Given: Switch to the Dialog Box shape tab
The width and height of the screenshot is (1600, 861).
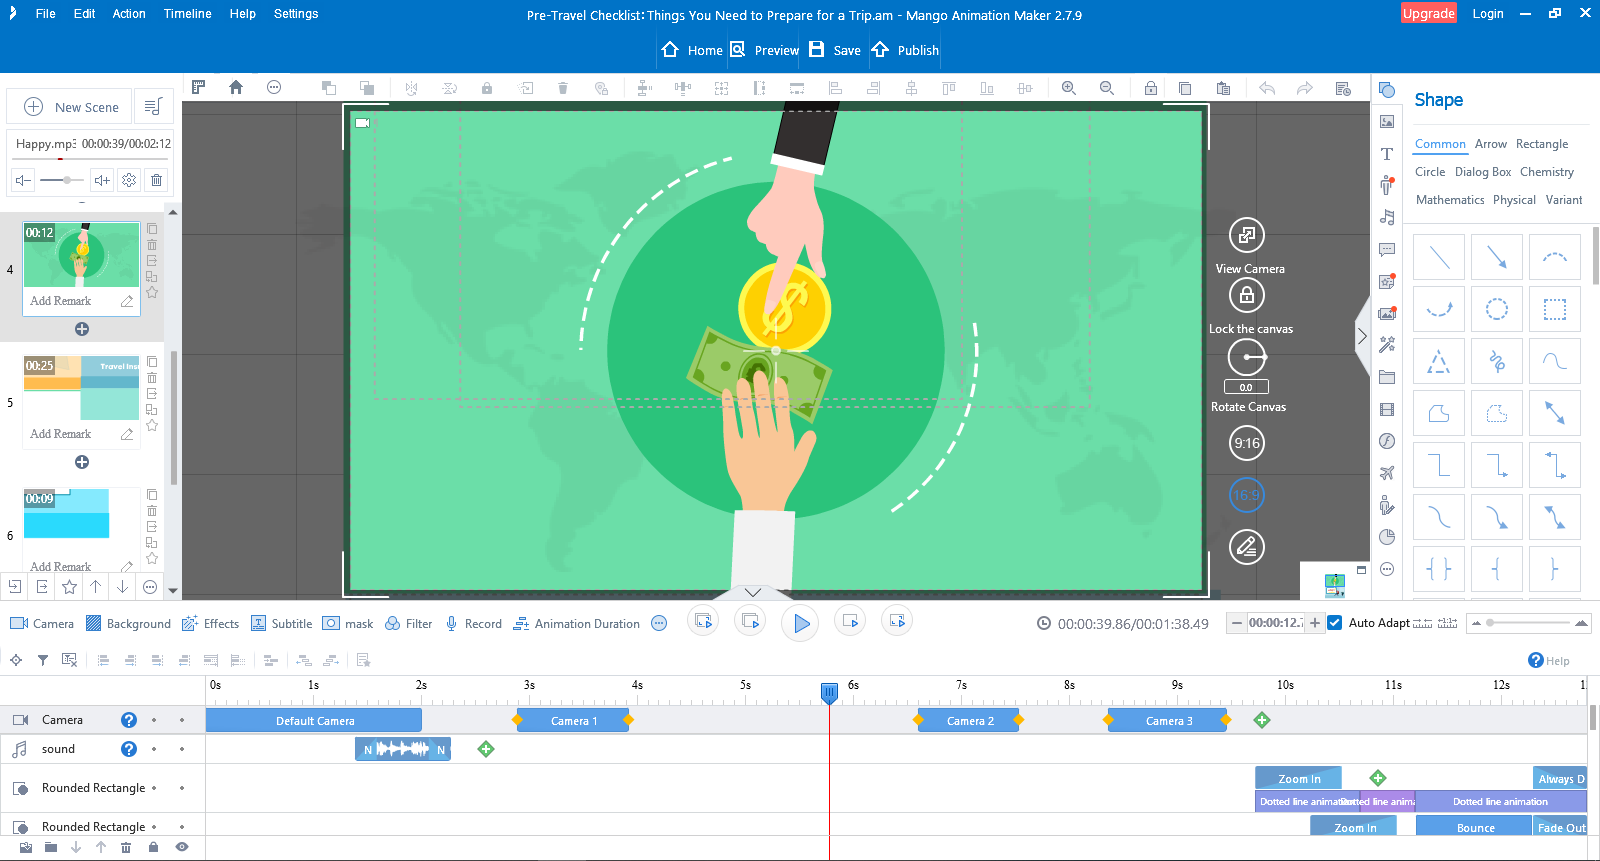Looking at the screenshot, I should [x=1483, y=172].
